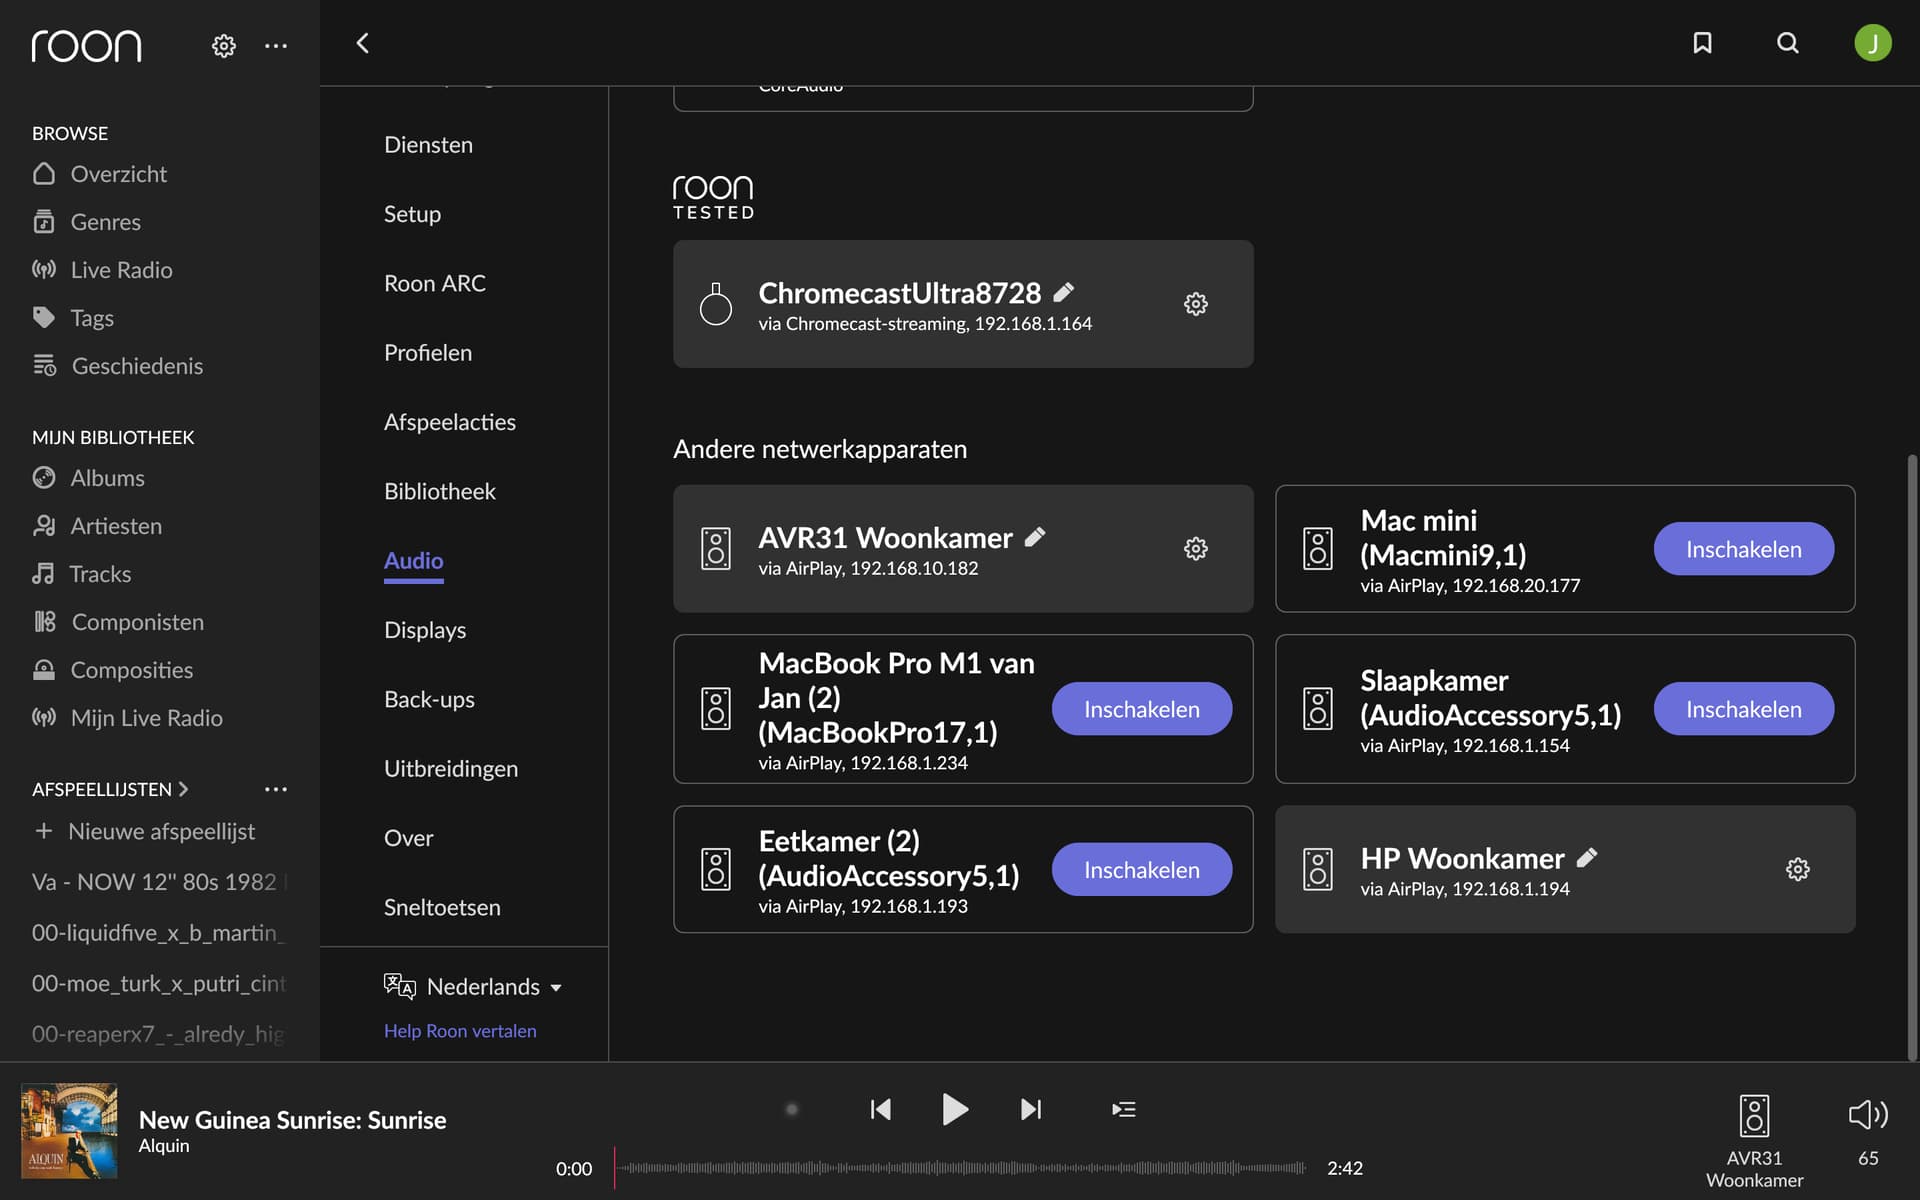The width and height of the screenshot is (1920, 1200).
Task: Open settings gear next to Roon logo
Action: click(x=224, y=46)
